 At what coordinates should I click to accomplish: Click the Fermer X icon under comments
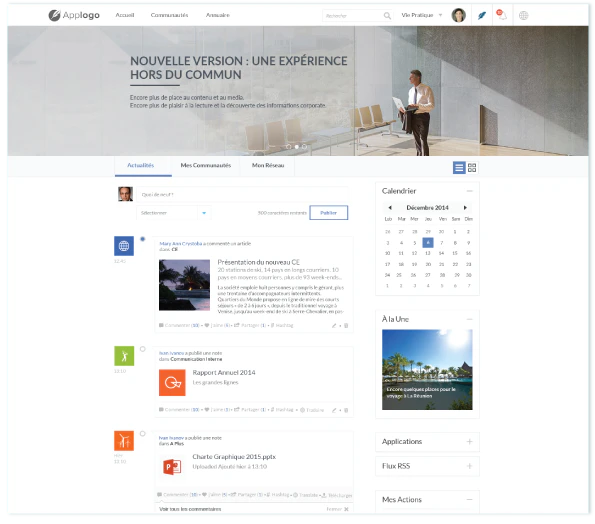point(346,509)
